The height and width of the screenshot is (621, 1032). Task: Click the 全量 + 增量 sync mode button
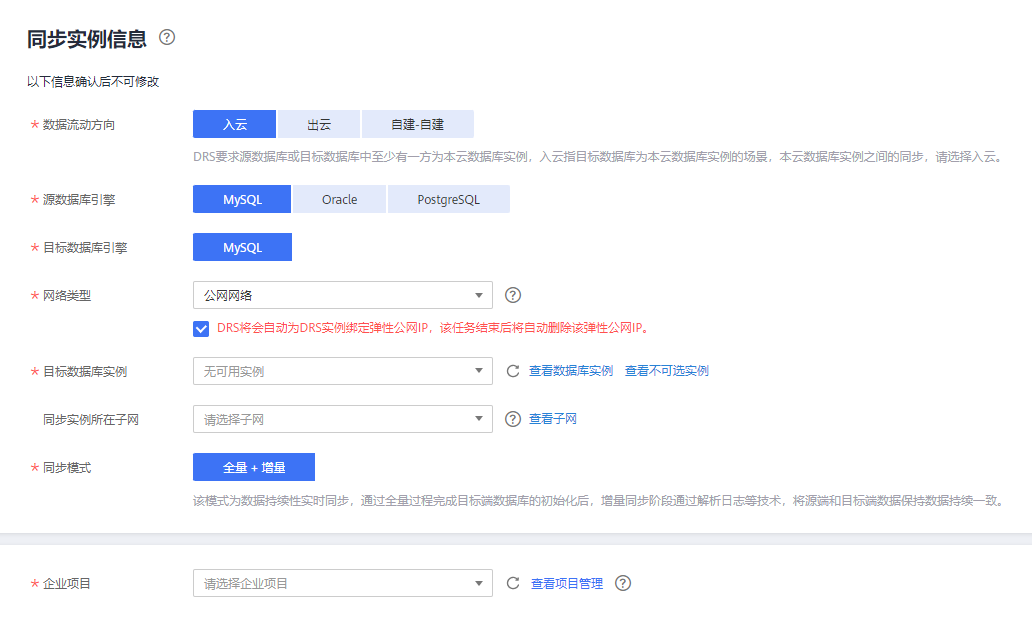pos(253,467)
